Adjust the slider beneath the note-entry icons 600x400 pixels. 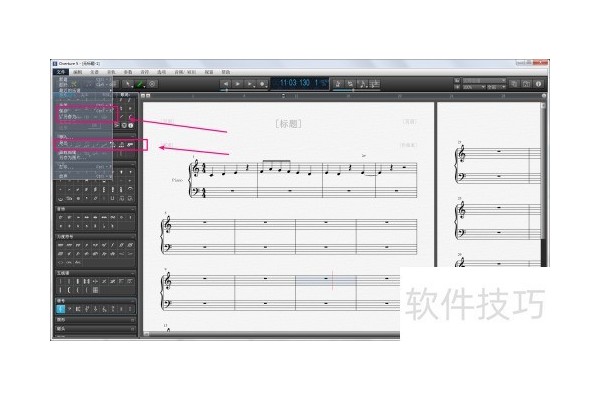point(356,90)
